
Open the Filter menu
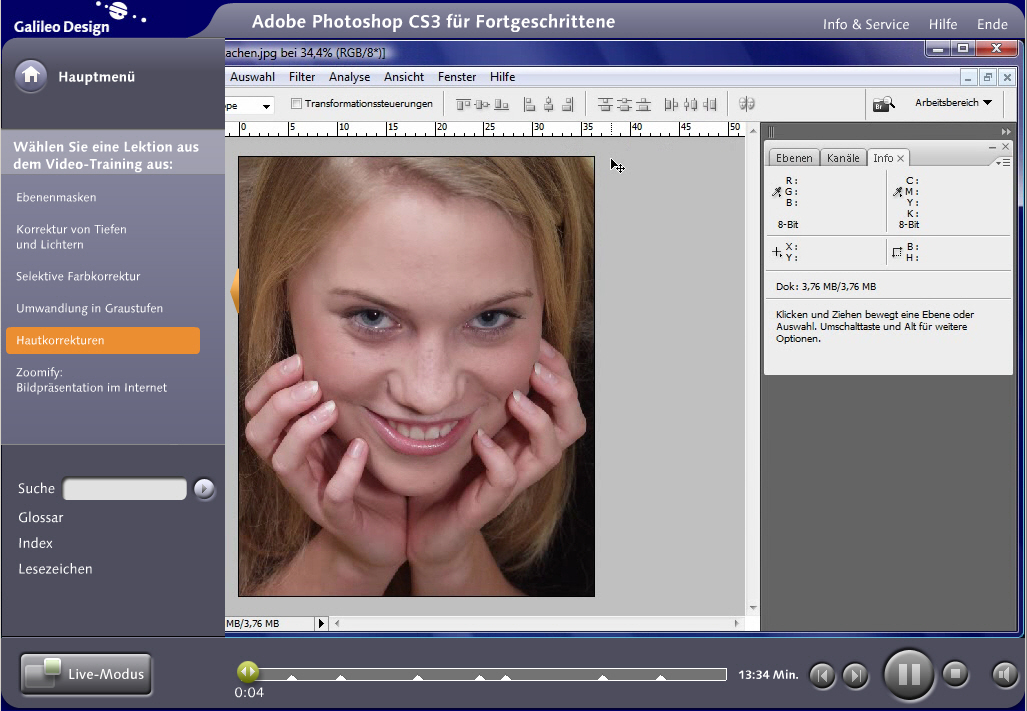pyautogui.click(x=302, y=77)
